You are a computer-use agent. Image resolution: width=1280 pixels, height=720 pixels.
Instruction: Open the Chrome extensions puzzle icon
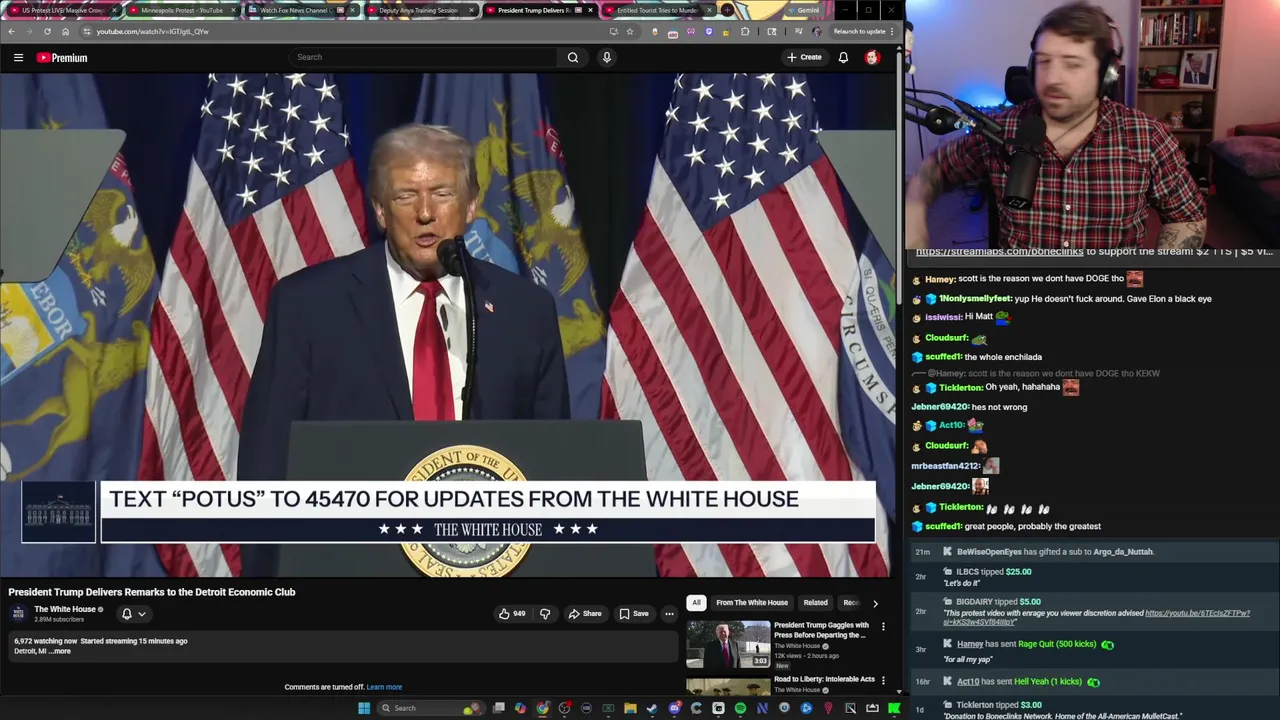(x=745, y=31)
